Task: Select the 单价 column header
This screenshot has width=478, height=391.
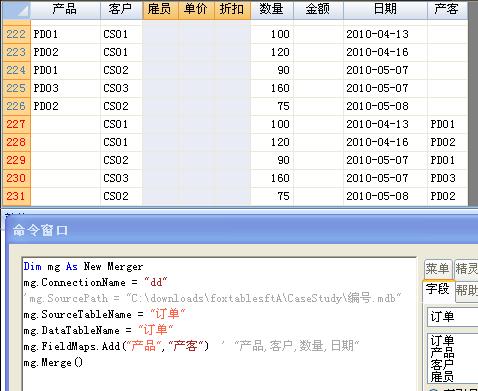Action: click(196, 9)
